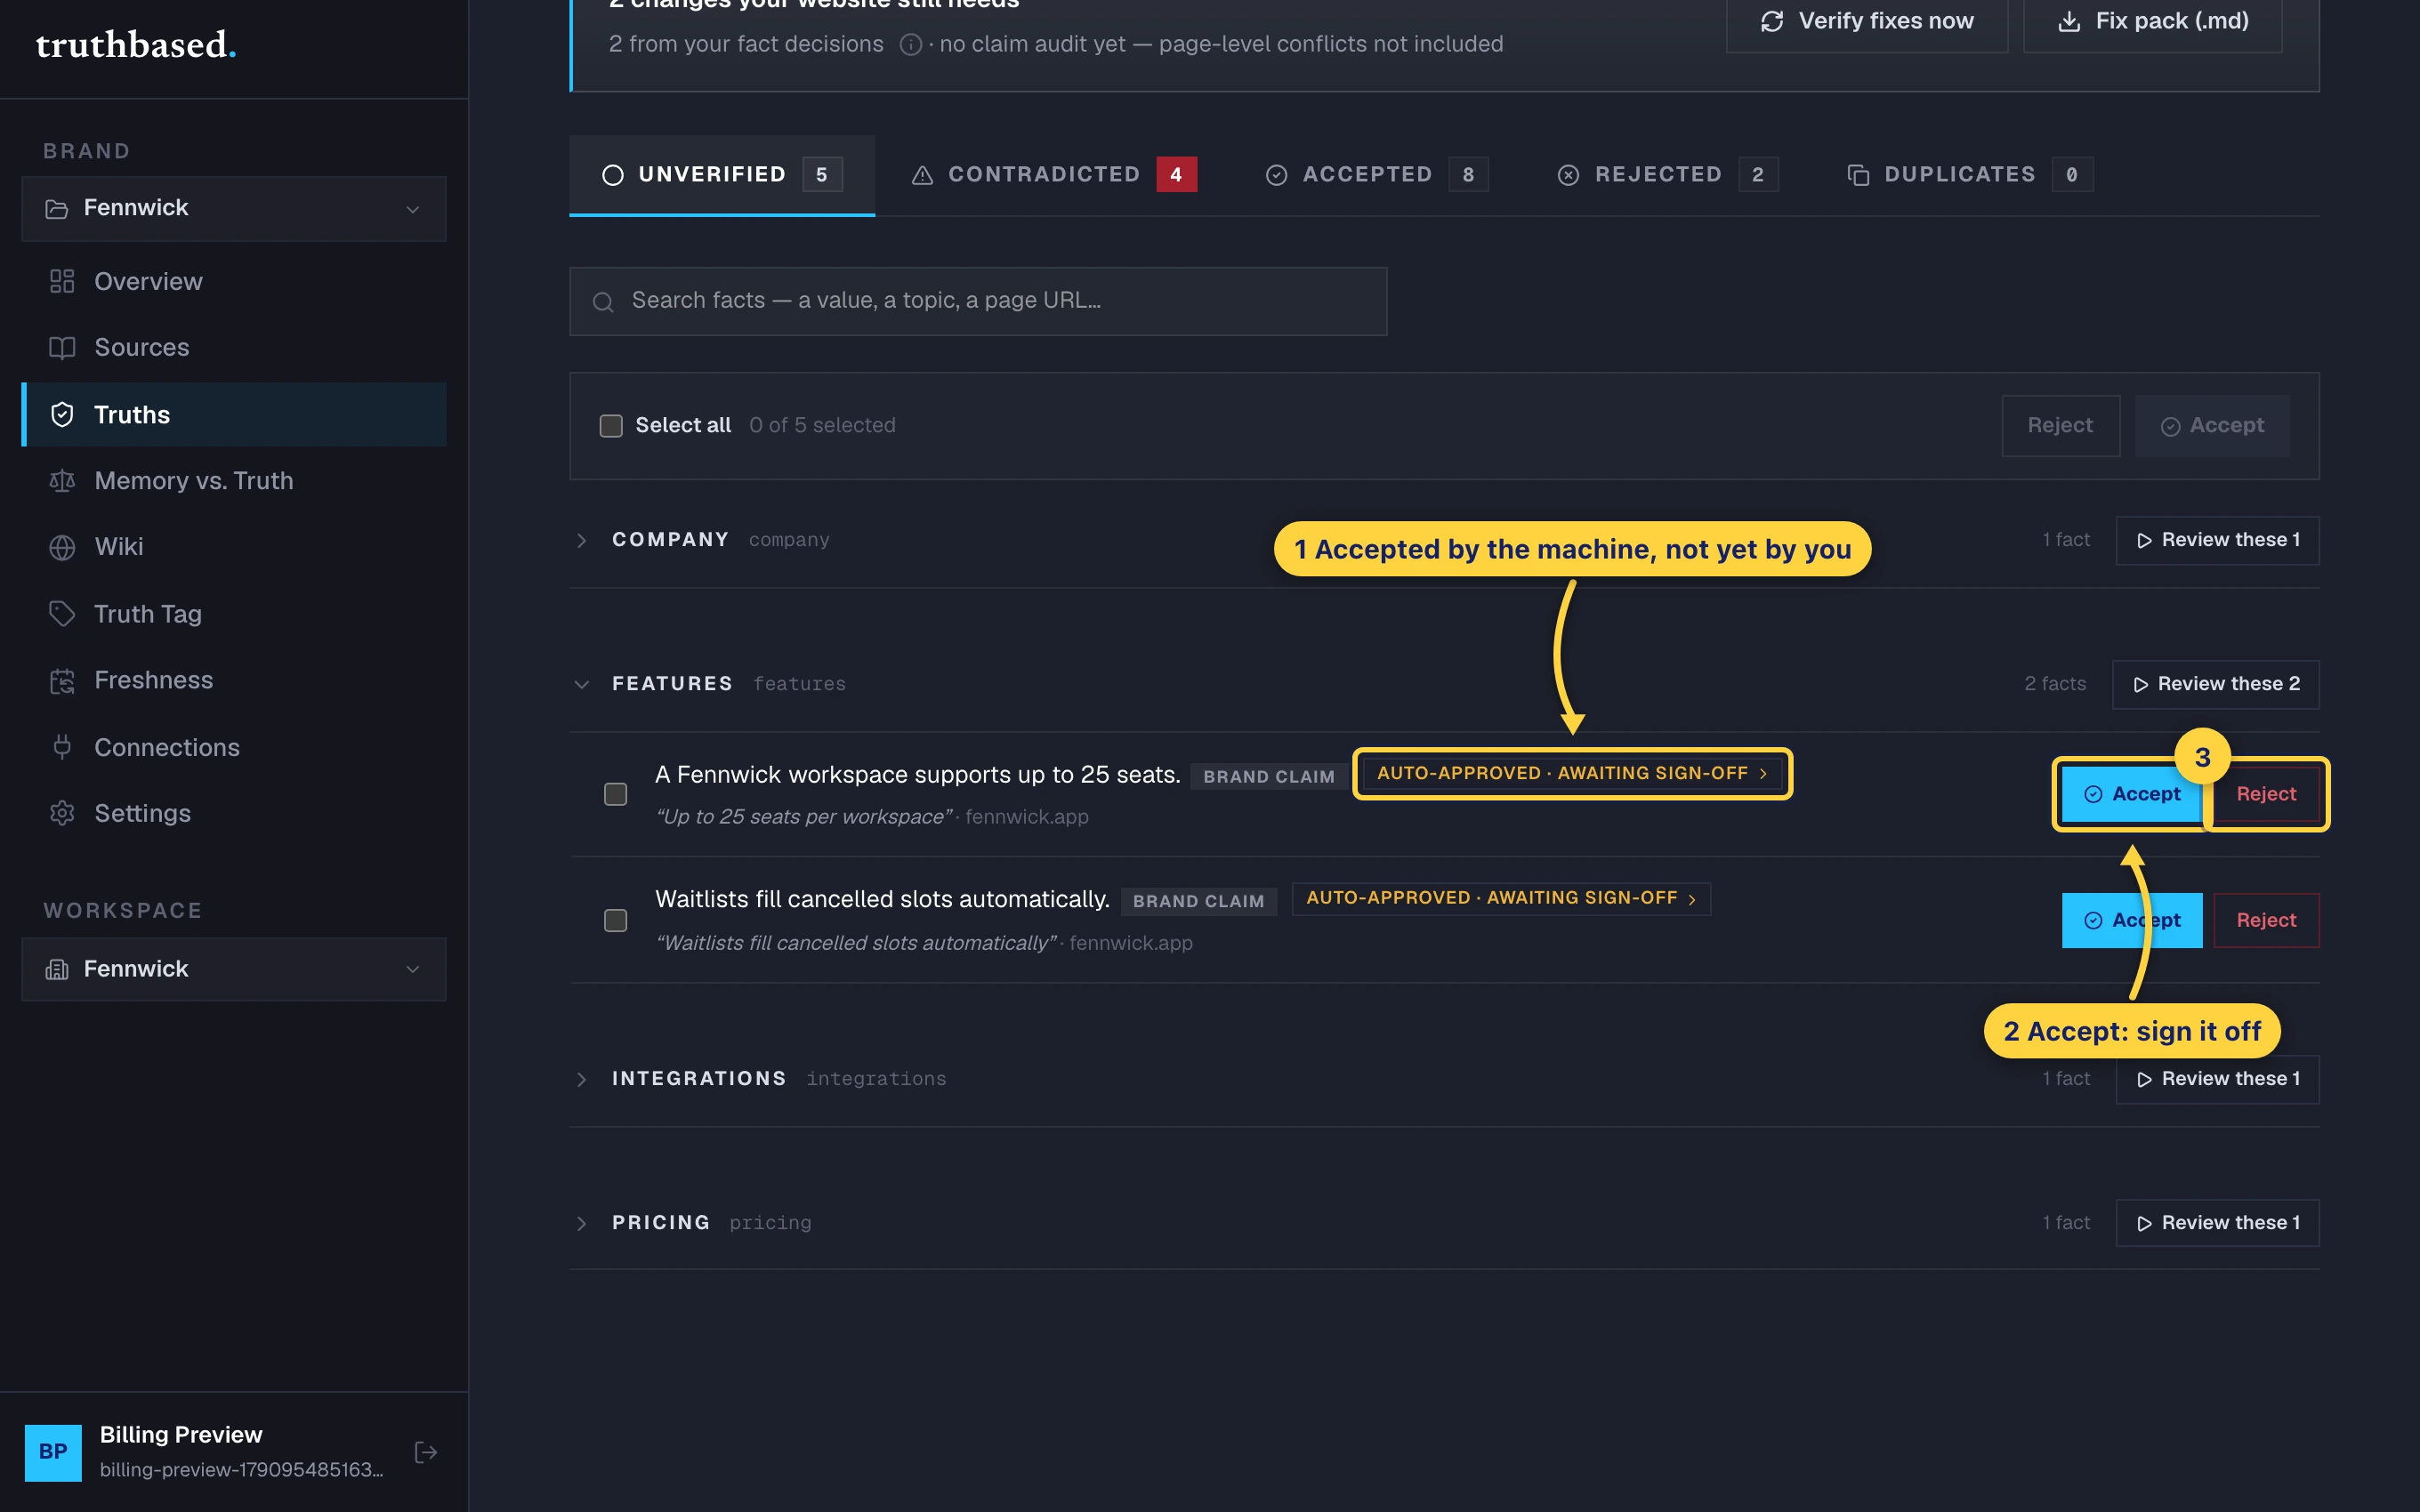Click the Search facts input field
Image resolution: width=2420 pixels, height=1512 pixels.
tap(978, 301)
